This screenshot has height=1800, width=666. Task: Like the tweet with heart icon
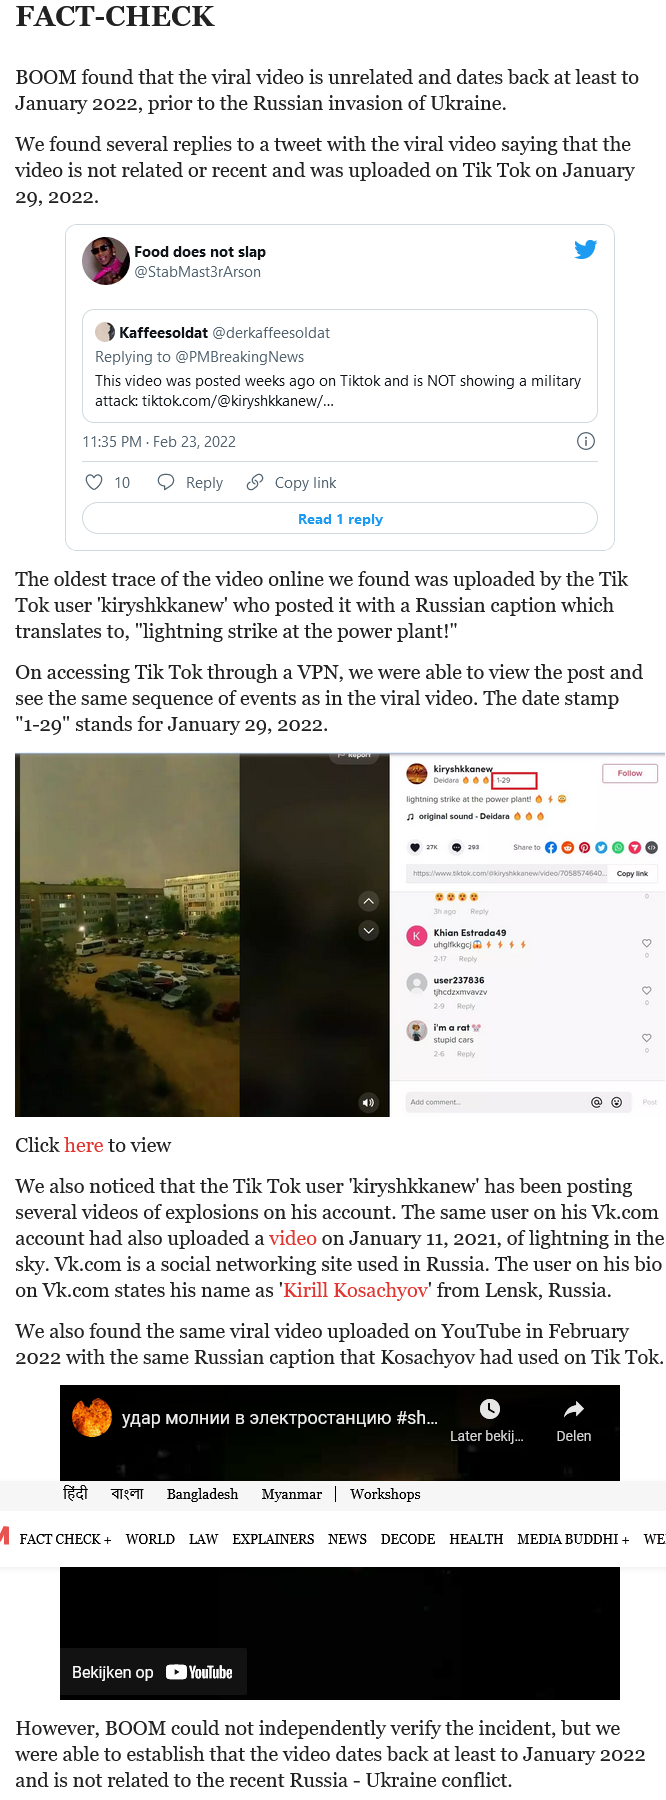pyautogui.click(x=94, y=482)
